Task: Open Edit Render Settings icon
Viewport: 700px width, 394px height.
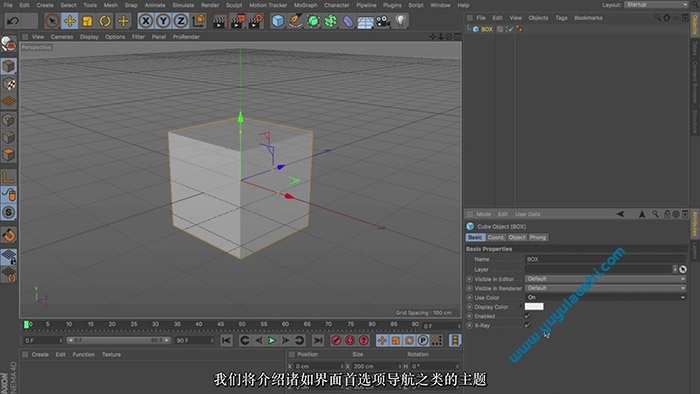Action: pyautogui.click(x=256, y=21)
